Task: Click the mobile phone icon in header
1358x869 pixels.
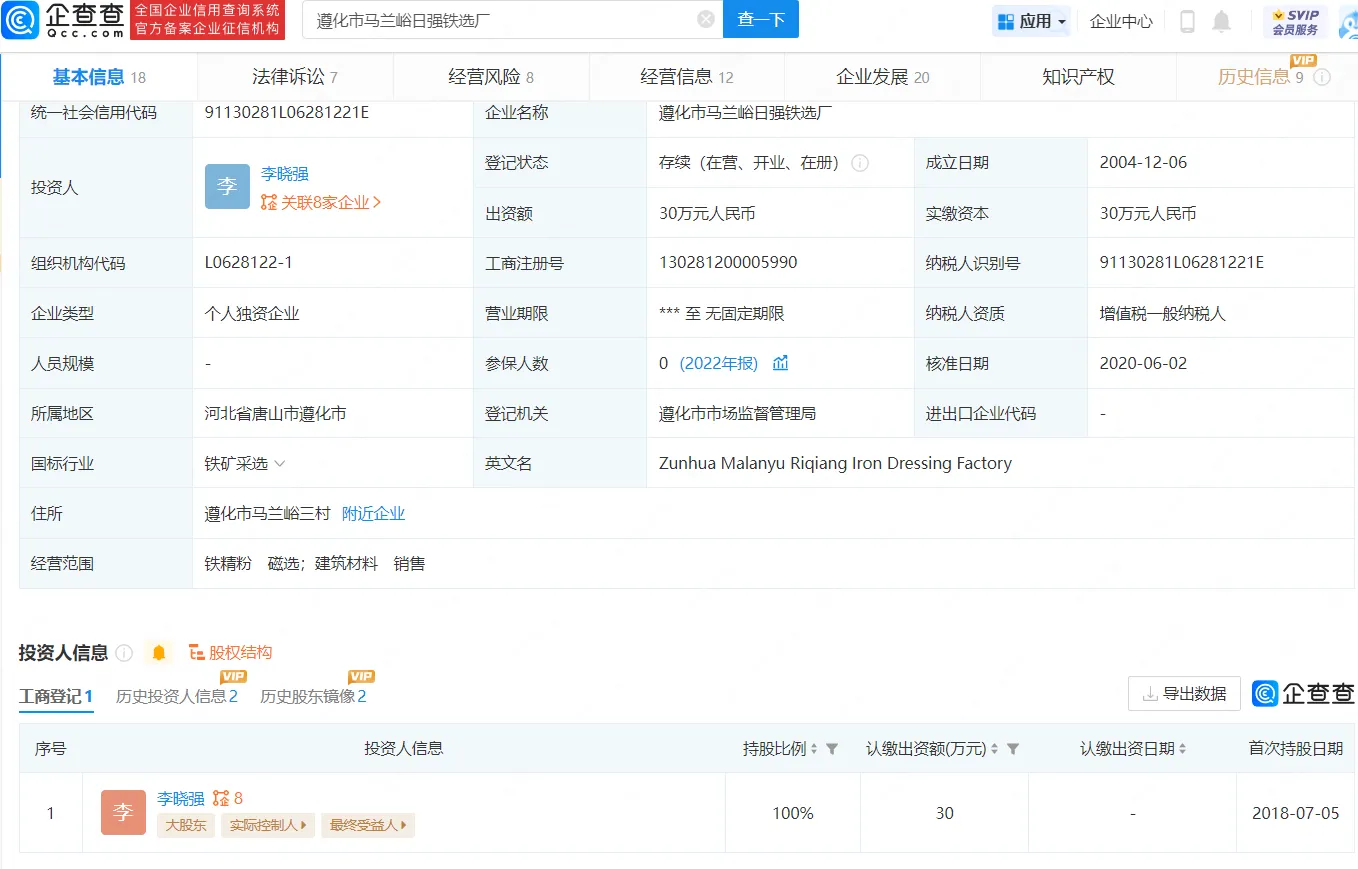Action: tap(1188, 21)
